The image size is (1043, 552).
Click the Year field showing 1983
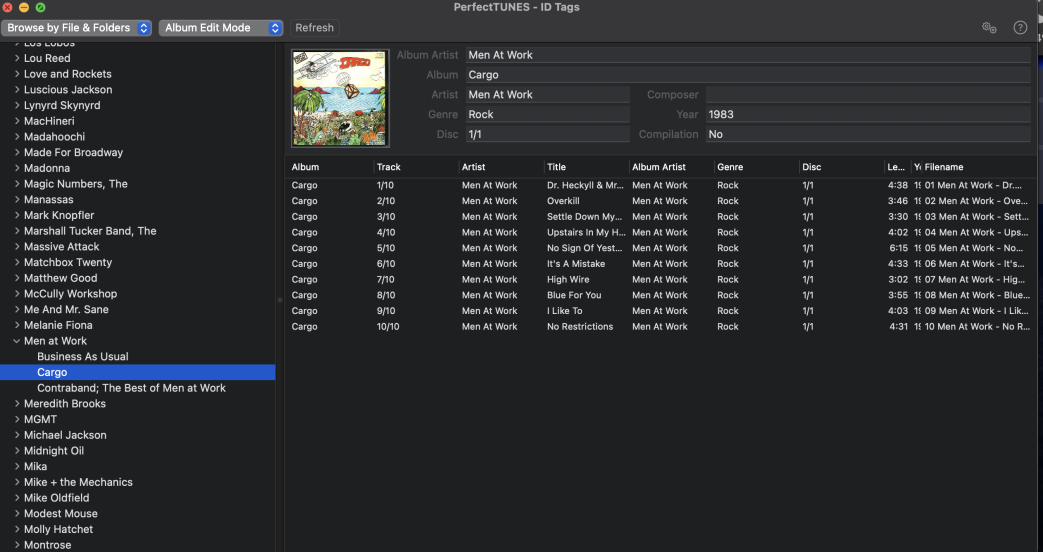867,114
